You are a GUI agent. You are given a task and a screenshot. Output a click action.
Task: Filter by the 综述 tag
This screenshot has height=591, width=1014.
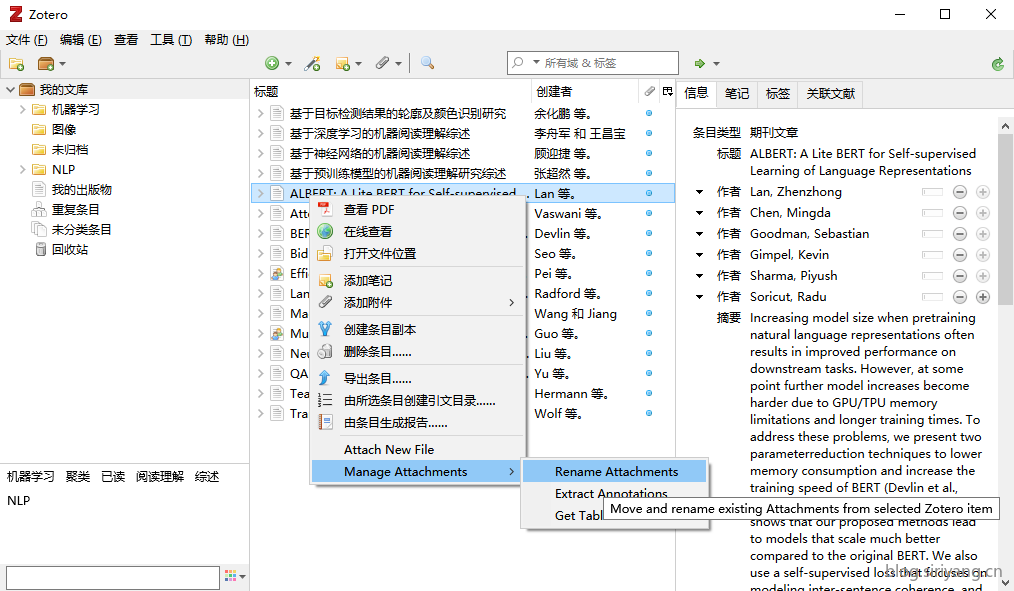click(x=207, y=477)
